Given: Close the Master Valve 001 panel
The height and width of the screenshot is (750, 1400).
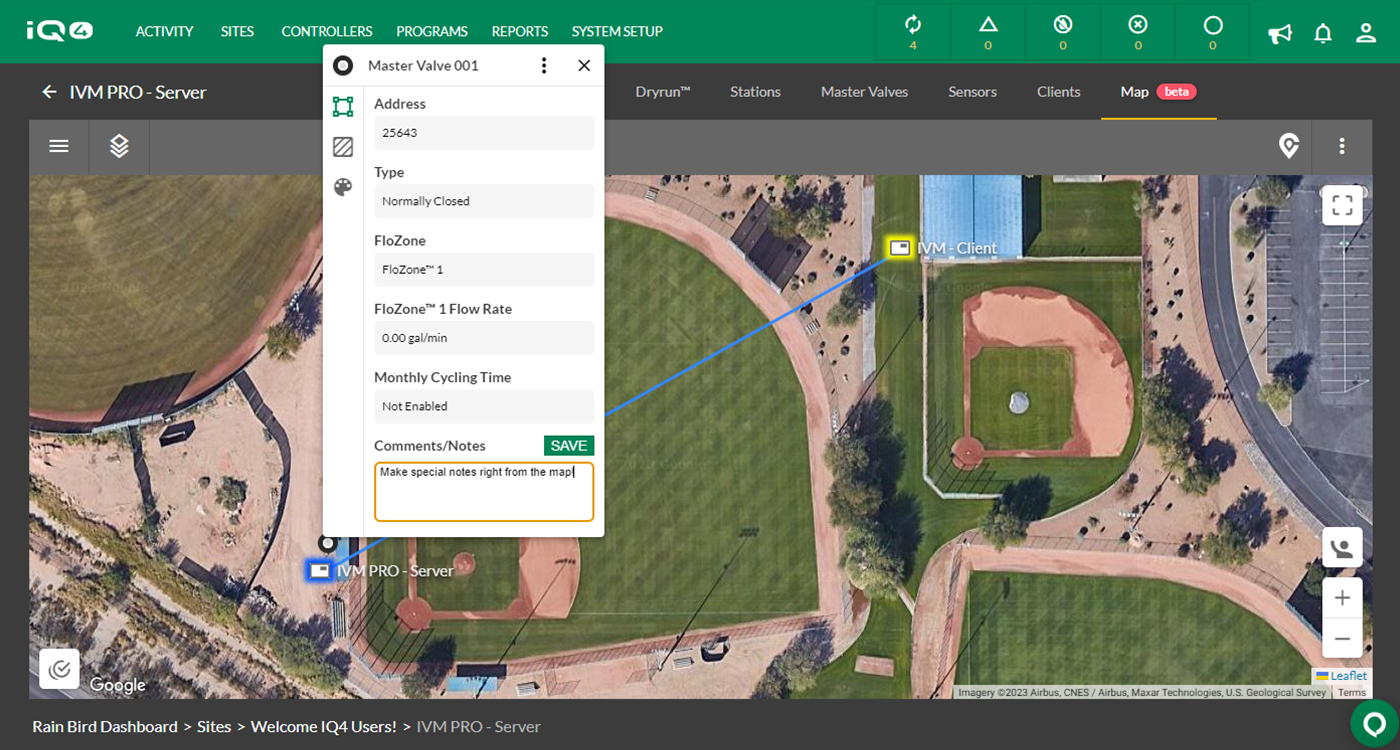Looking at the screenshot, I should tap(584, 65).
